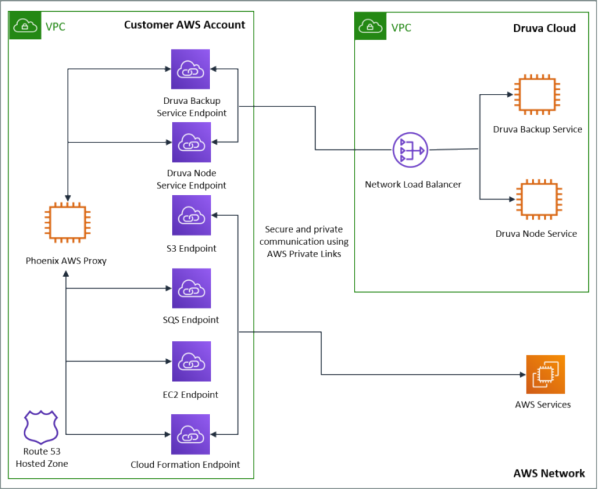Click the green VPC cloud icon in Druva Cloud
This screenshot has height=489, width=600.
tap(372, 27)
